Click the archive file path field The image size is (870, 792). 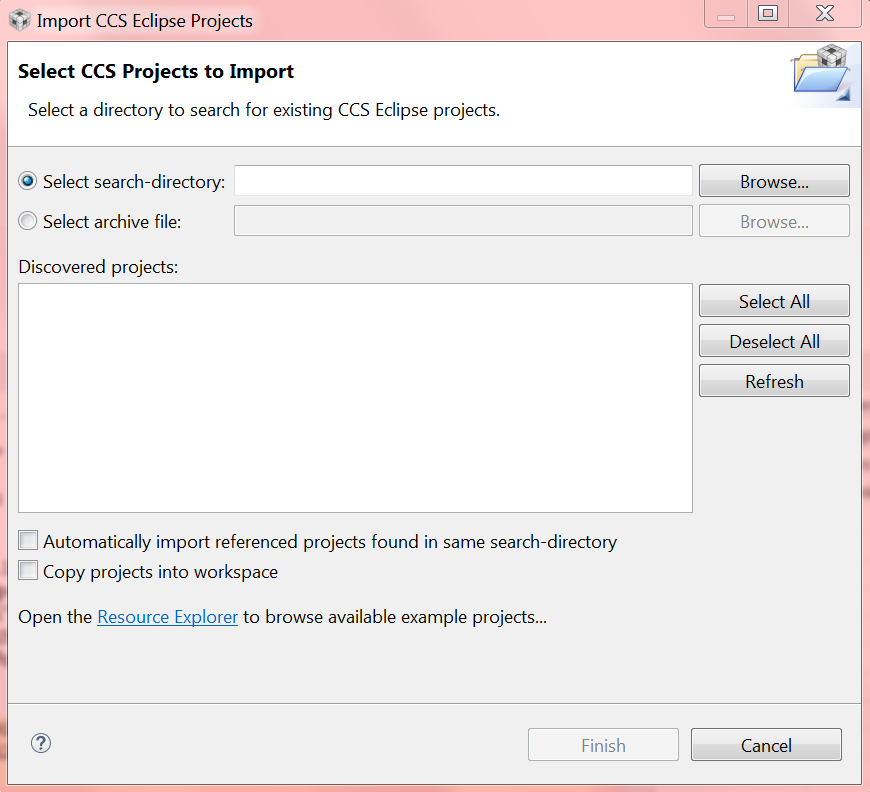[463, 221]
